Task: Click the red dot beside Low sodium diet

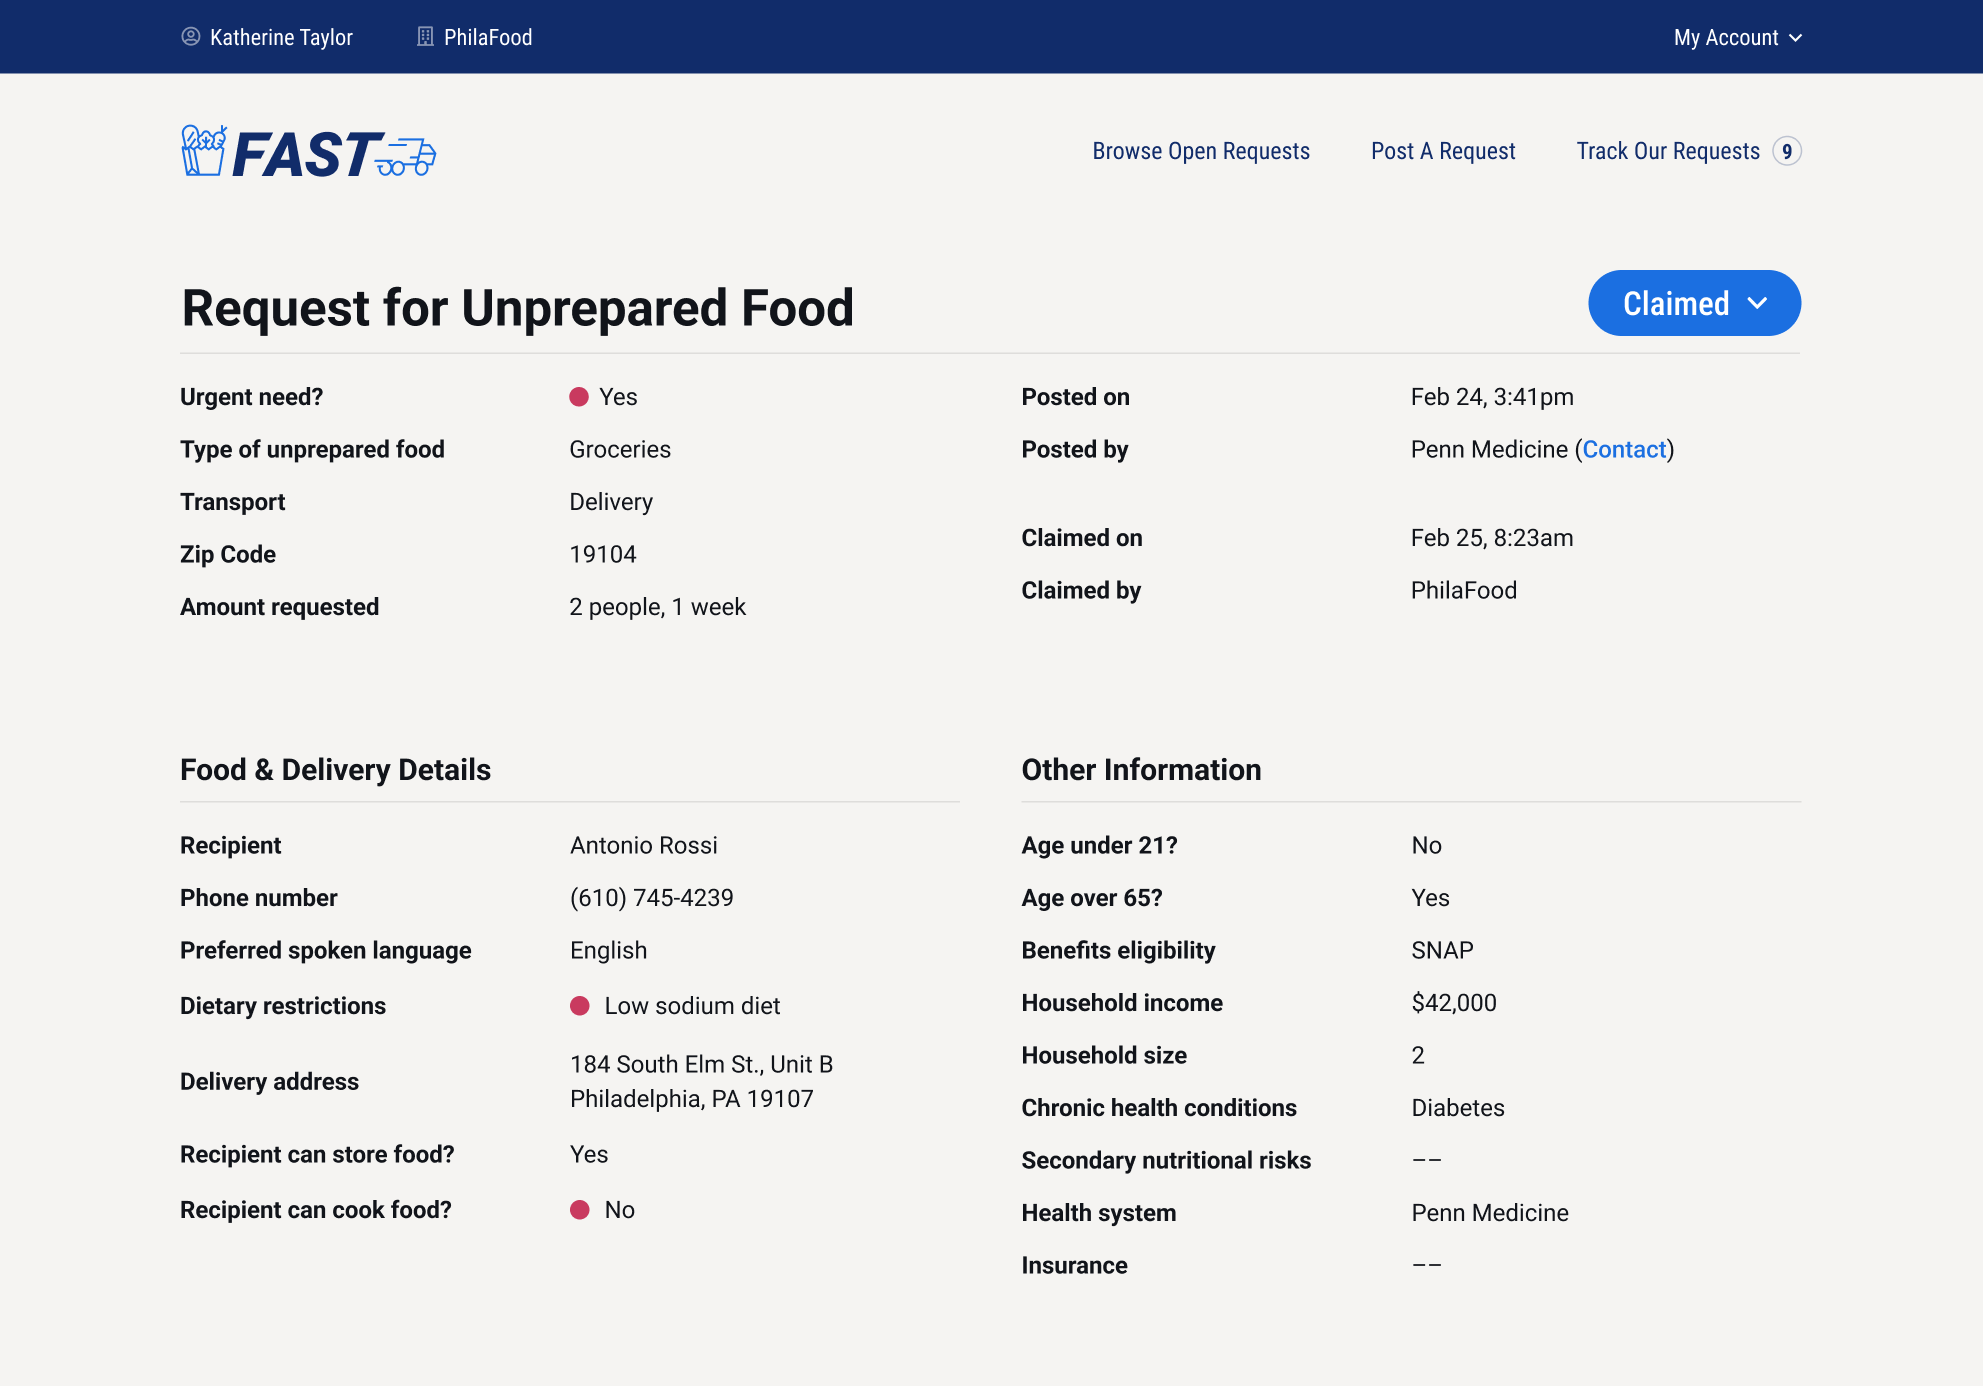Action: [x=580, y=1006]
